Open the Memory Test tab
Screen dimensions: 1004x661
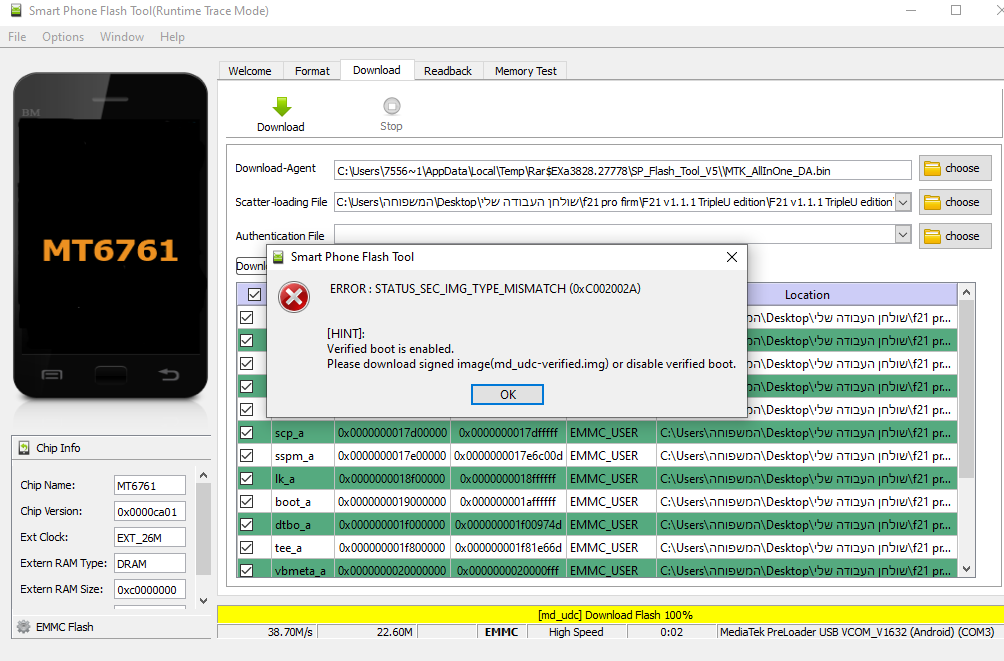click(x=526, y=71)
